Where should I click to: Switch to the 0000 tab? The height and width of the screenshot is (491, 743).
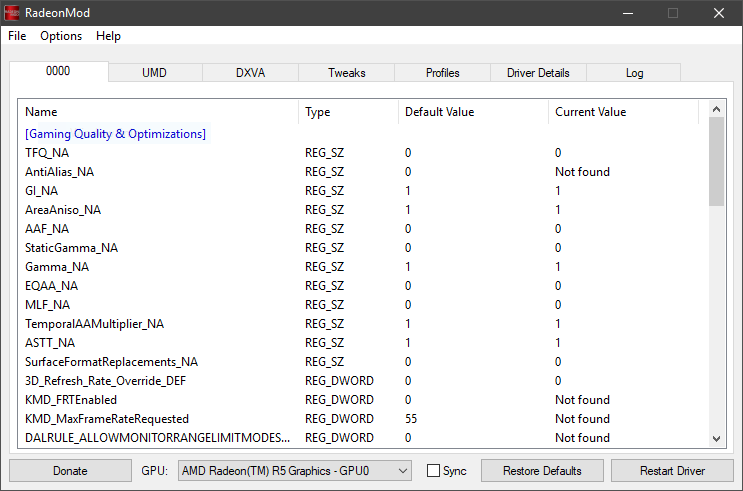(x=58, y=71)
